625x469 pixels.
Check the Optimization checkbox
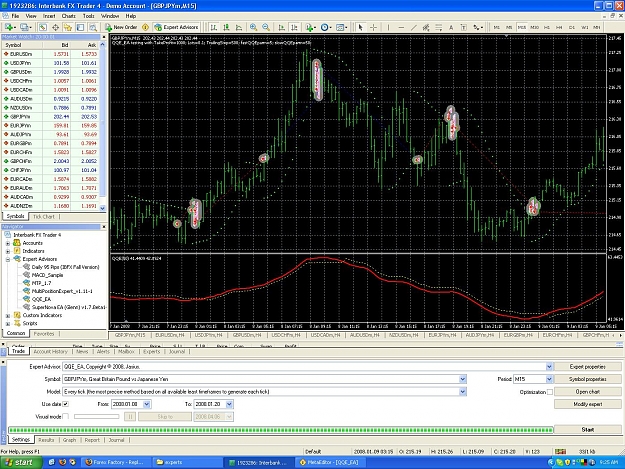point(550,392)
